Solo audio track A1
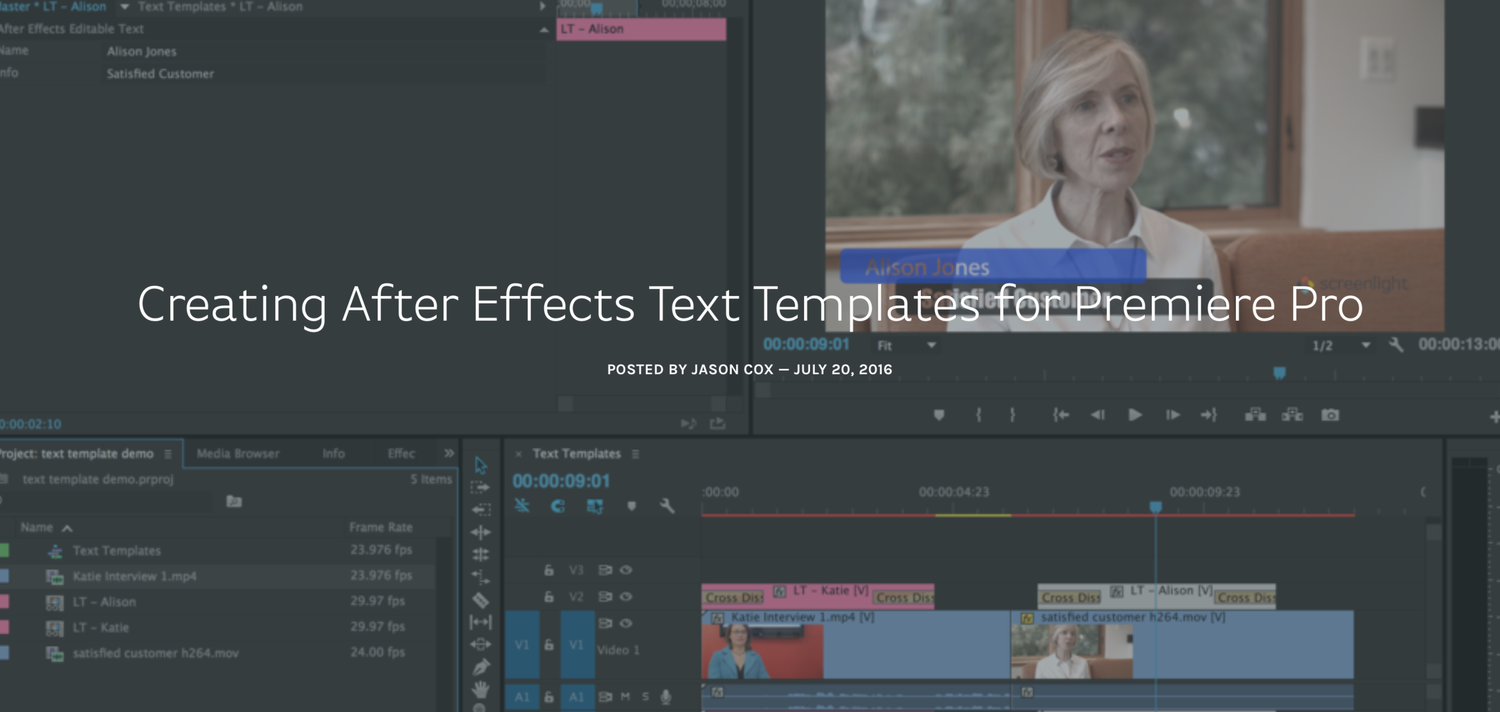This screenshot has width=1500, height=712. click(x=645, y=697)
